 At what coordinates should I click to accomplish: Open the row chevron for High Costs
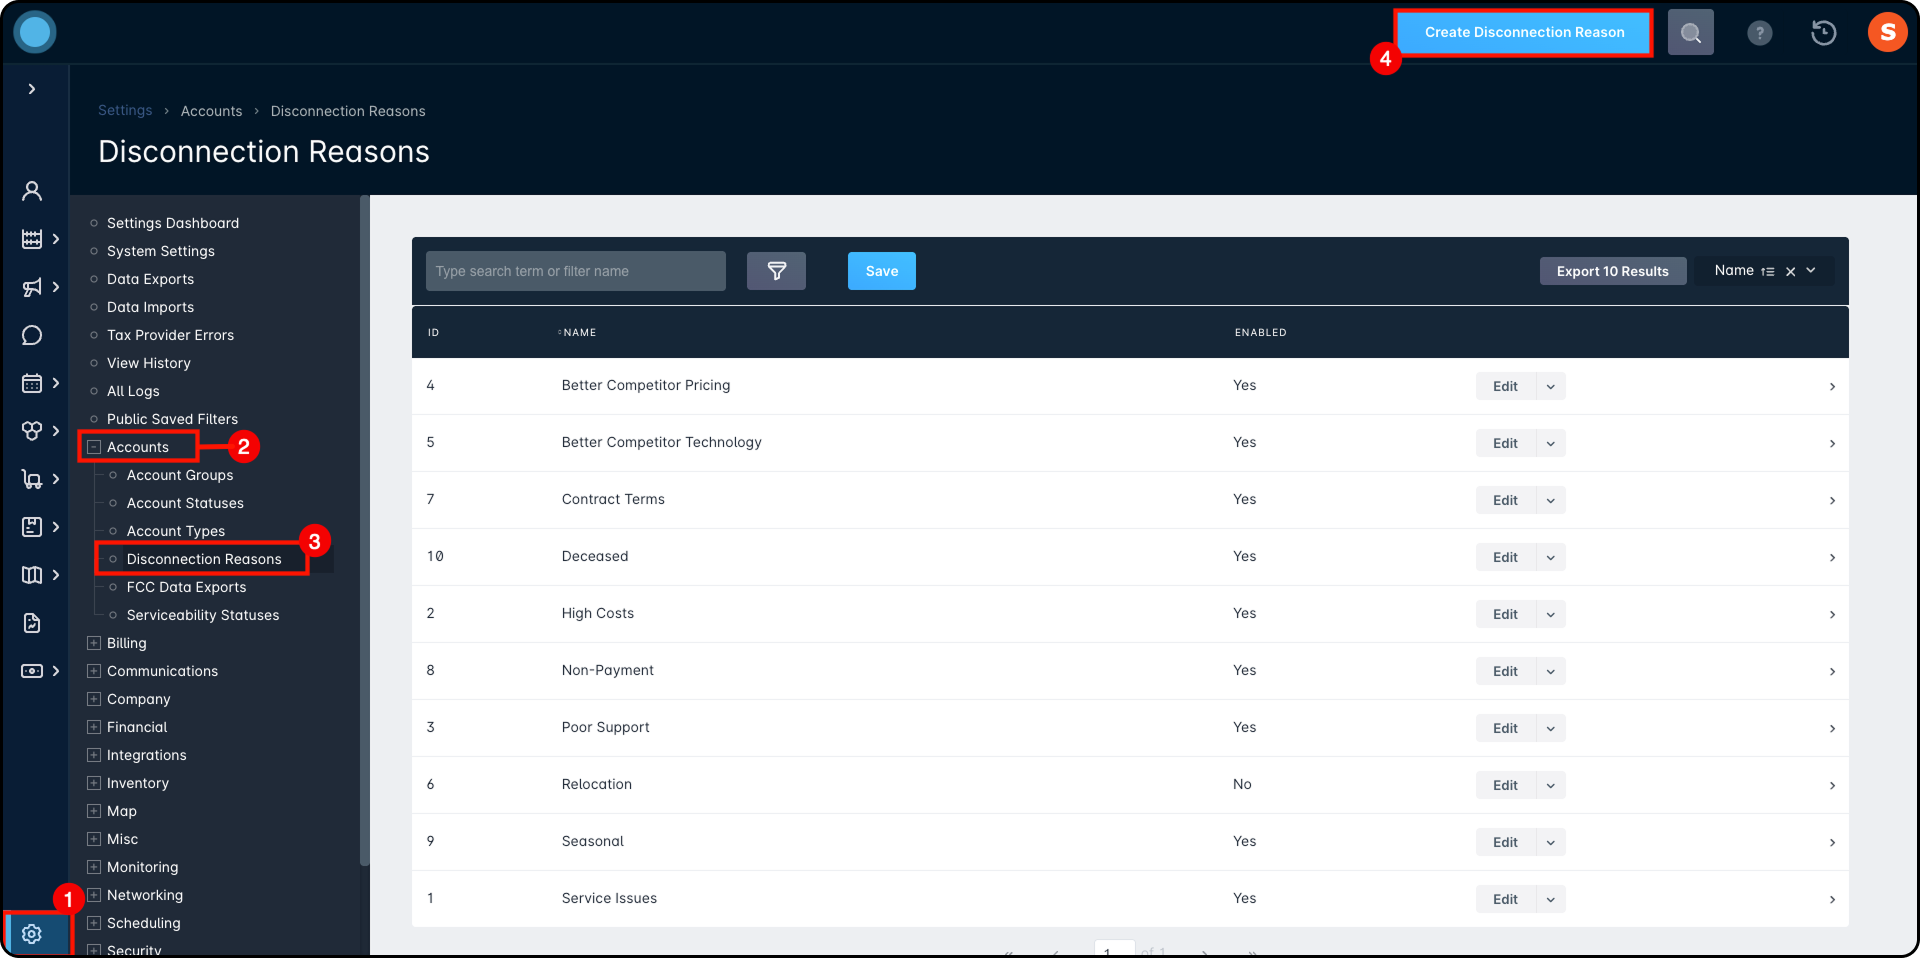pyautogui.click(x=1832, y=615)
